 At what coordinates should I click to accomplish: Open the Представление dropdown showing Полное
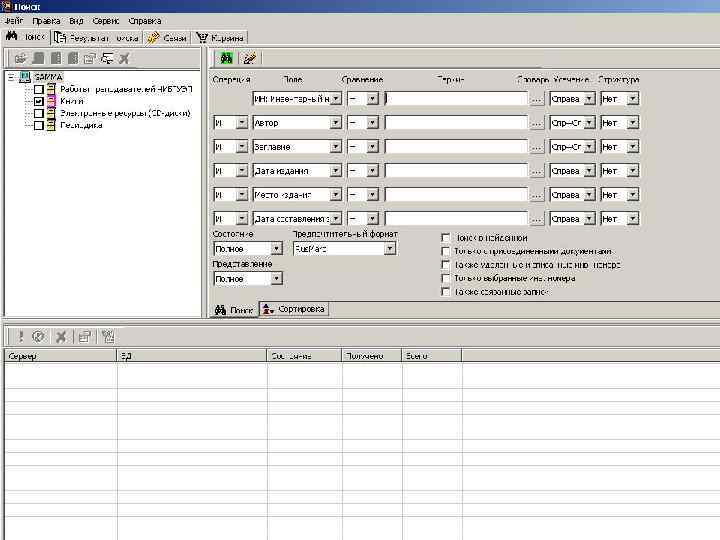(x=276, y=279)
